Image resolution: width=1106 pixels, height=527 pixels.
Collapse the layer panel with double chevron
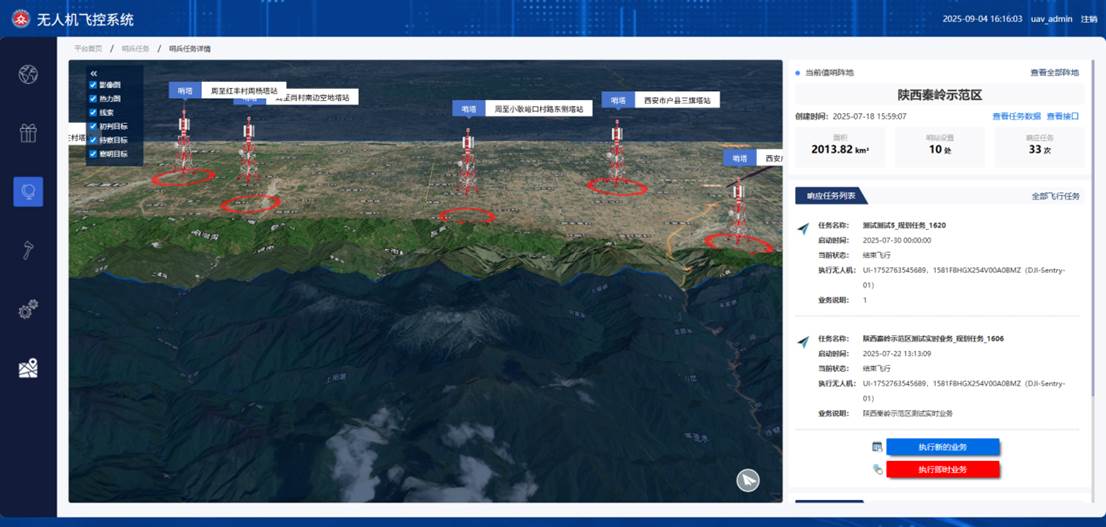coord(93,73)
